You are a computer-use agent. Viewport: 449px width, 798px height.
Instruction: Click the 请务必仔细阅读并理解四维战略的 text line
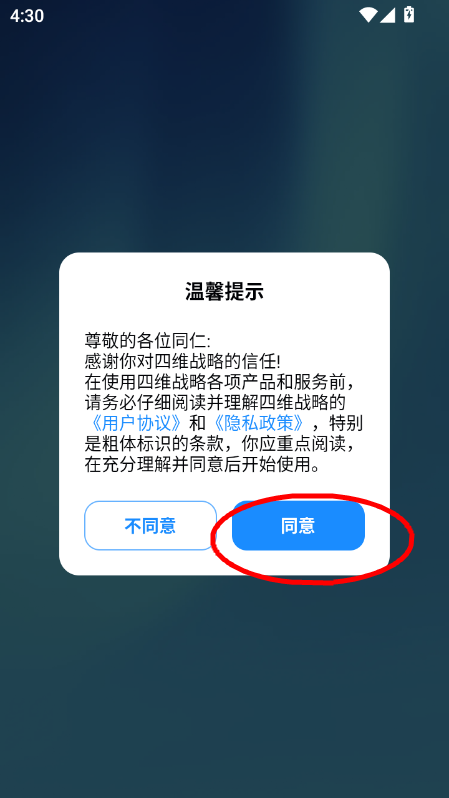[x=215, y=403]
